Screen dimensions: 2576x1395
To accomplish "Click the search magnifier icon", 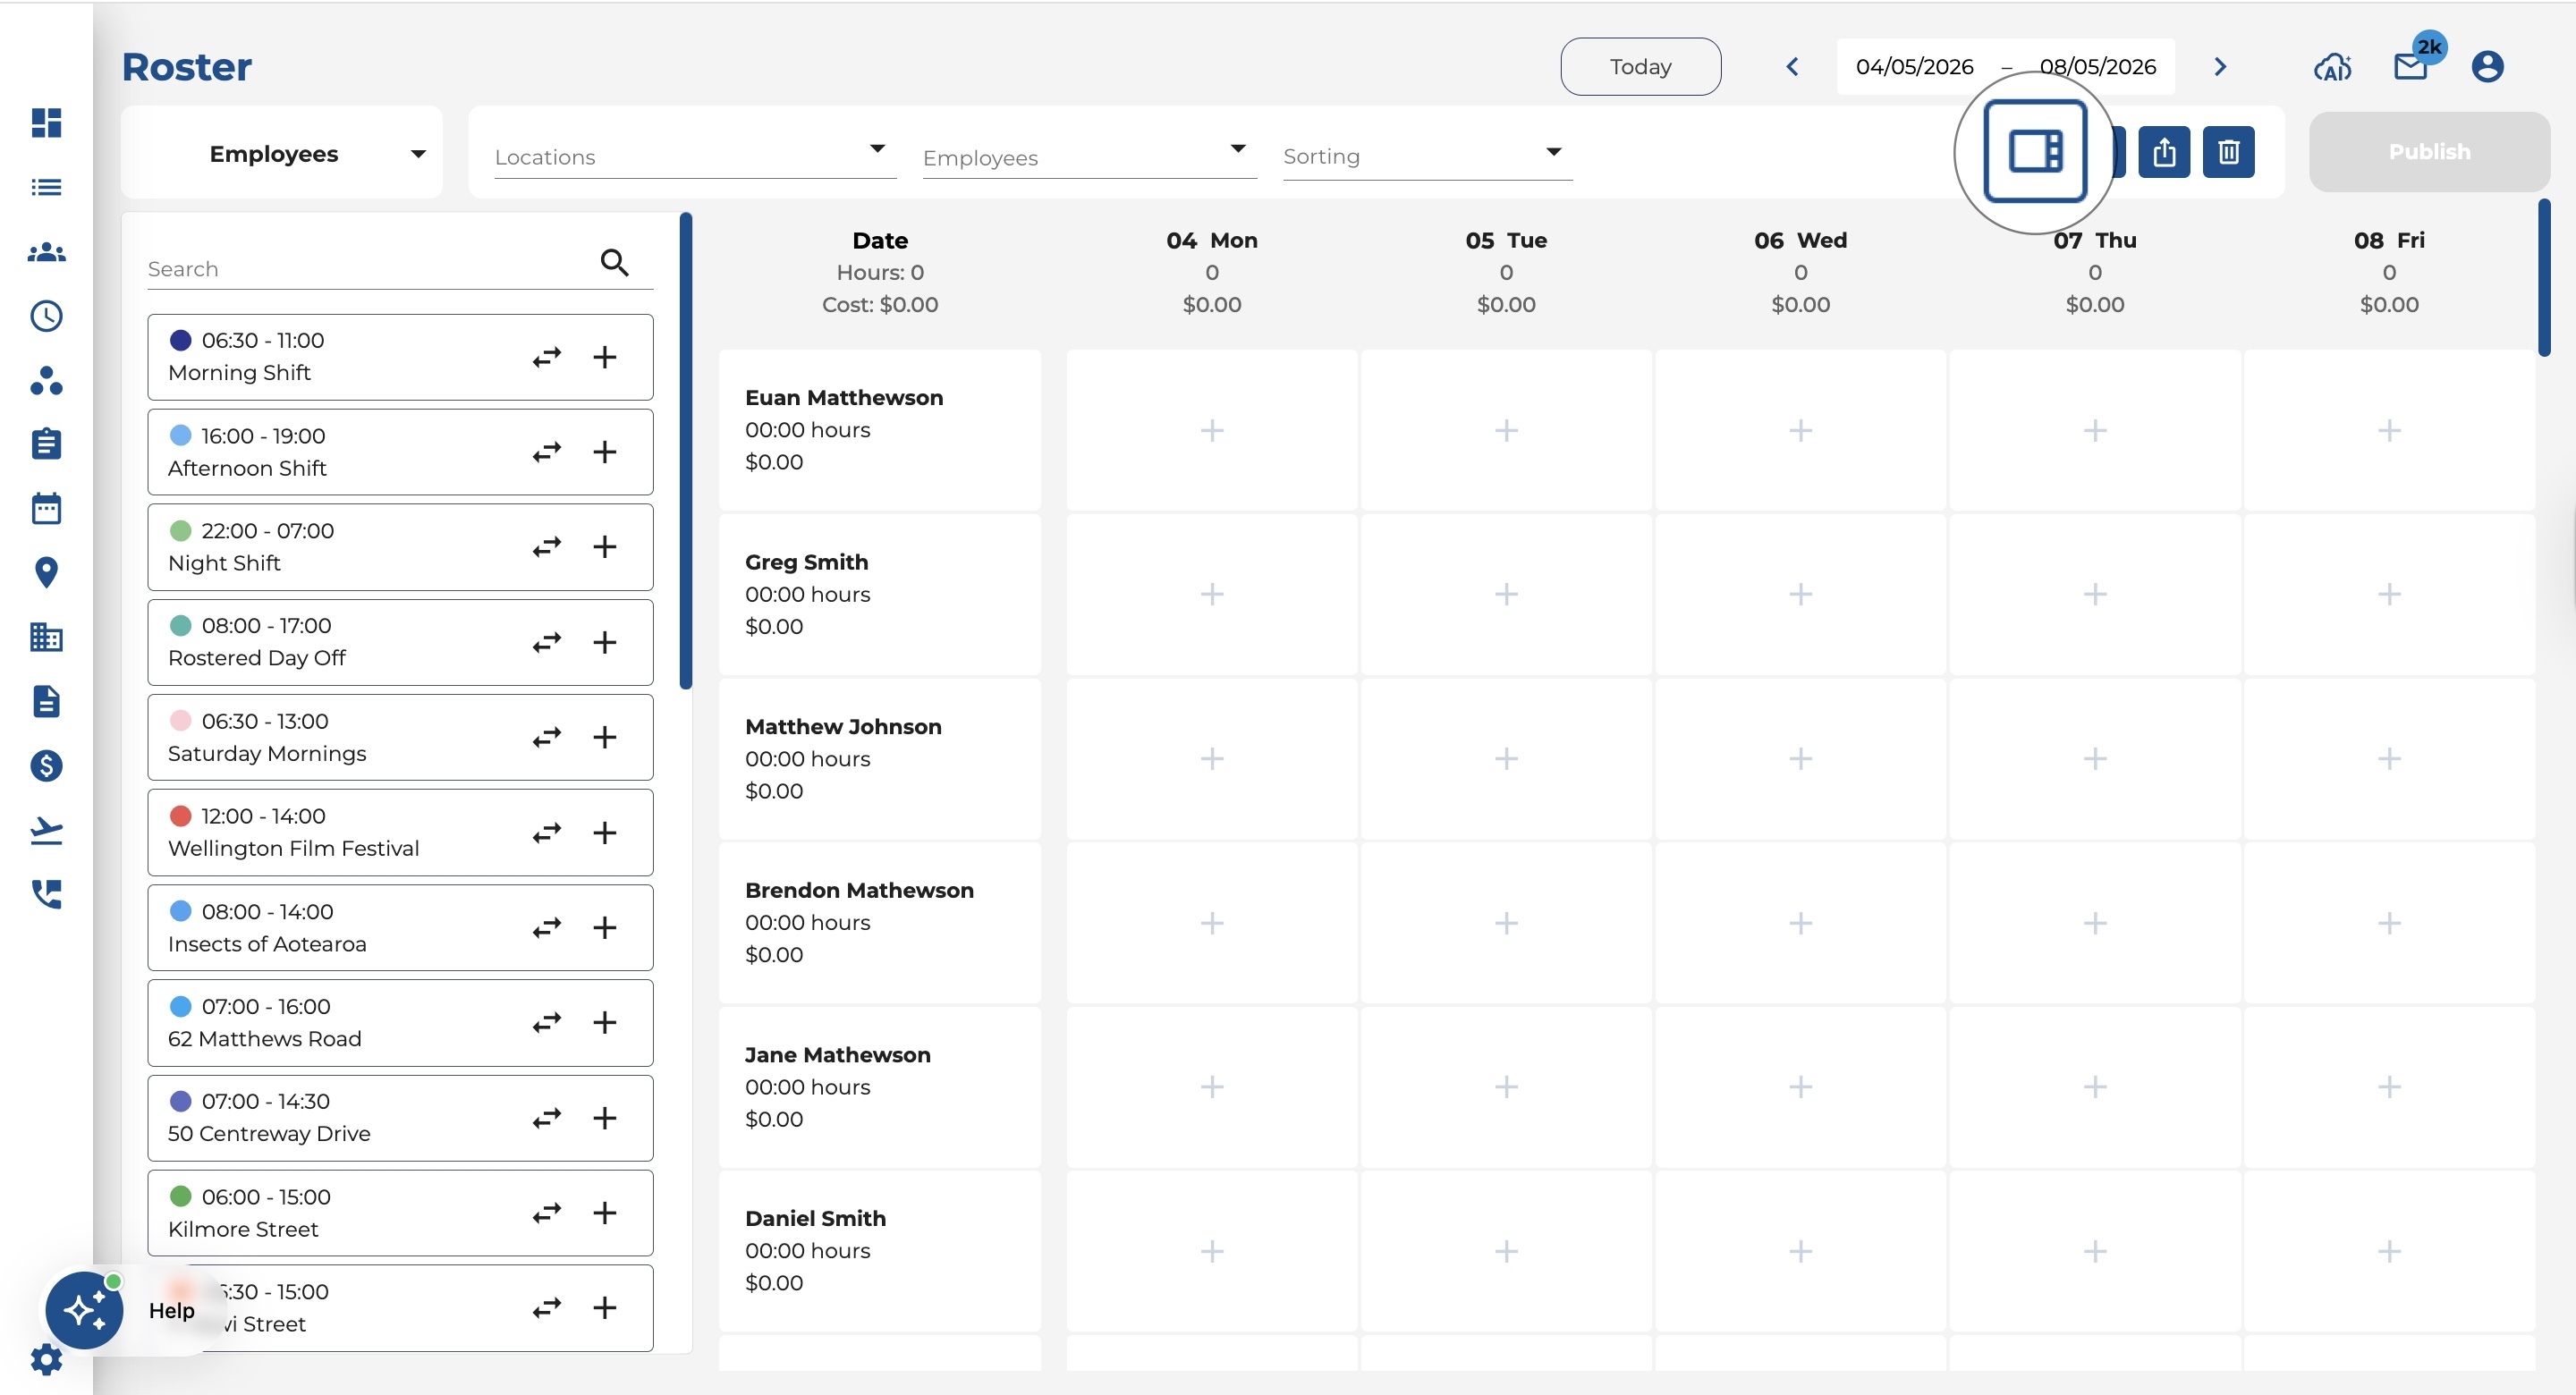I will point(614,262).
